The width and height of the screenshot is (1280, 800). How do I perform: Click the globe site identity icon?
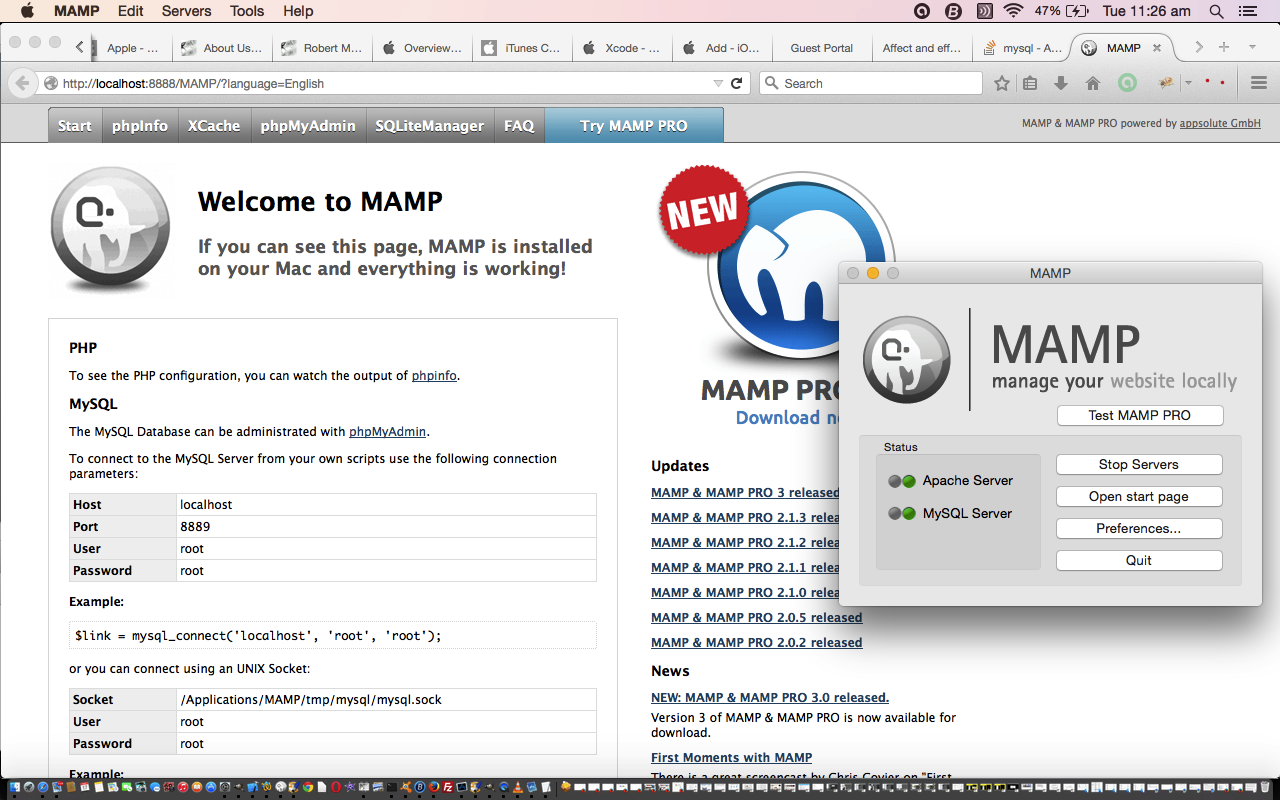[x=50, y=84]
